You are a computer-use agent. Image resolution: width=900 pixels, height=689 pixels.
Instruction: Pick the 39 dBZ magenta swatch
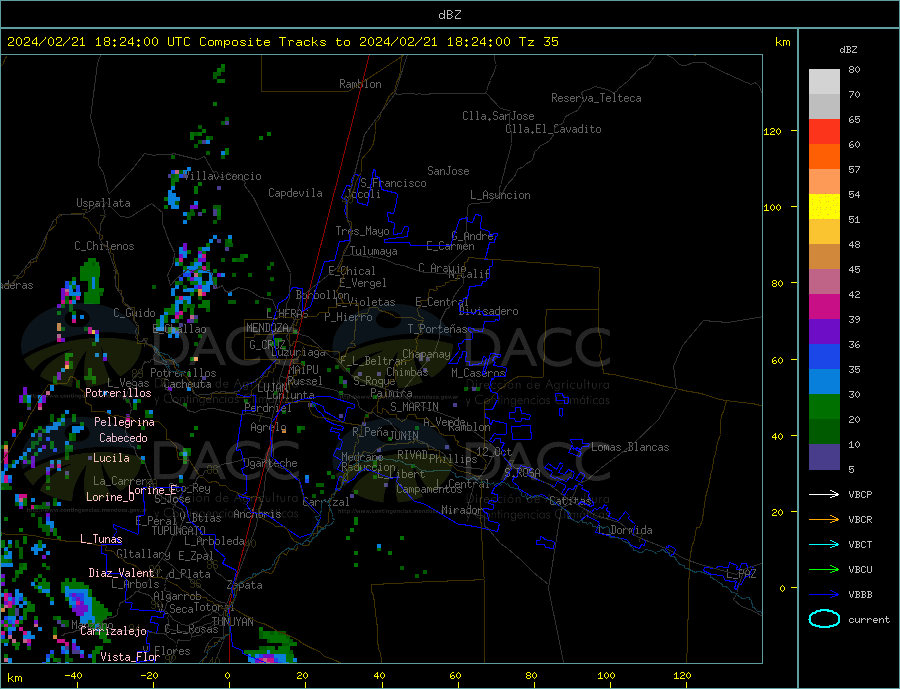[824, 307]
